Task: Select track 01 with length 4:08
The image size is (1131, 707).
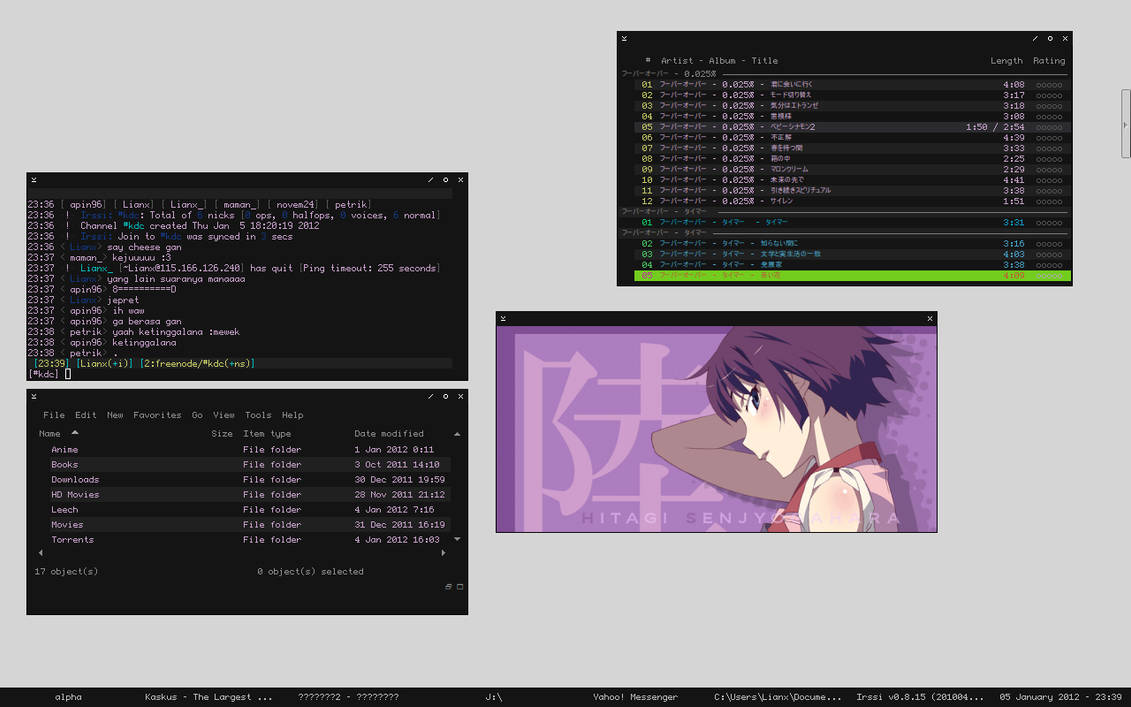Action: click(853, 84)
